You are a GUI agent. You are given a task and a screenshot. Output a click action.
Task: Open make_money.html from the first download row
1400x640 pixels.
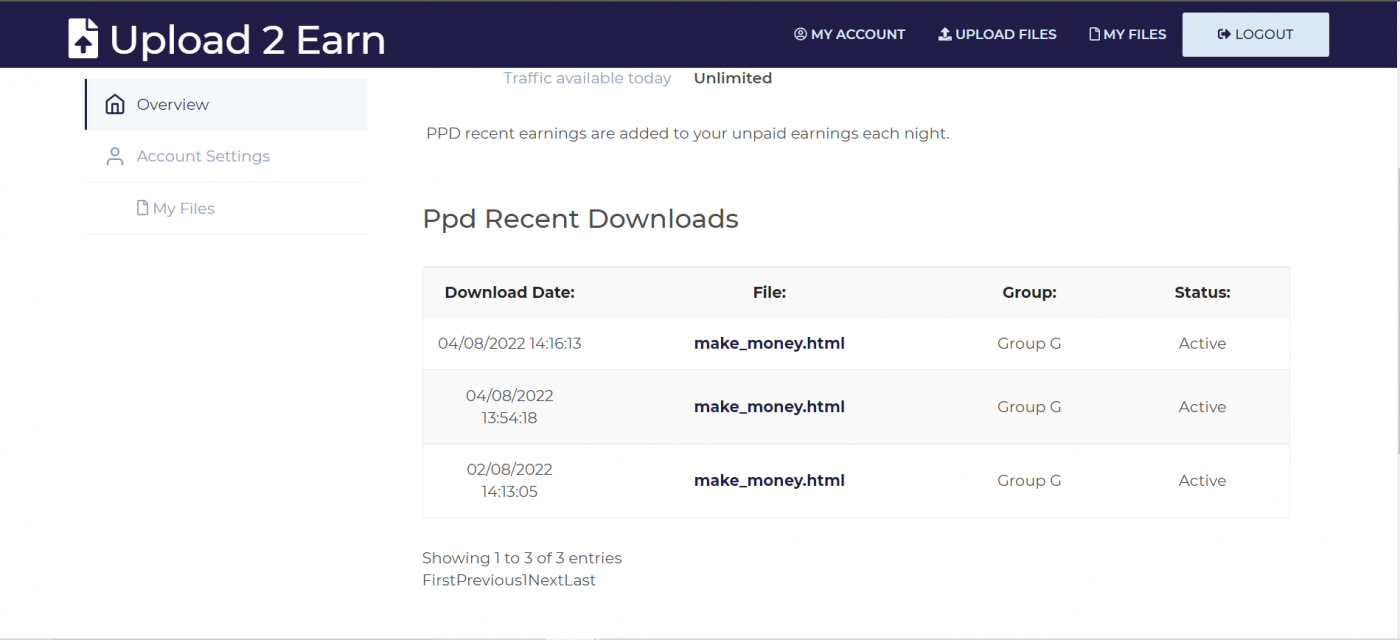tap(769, 342)
